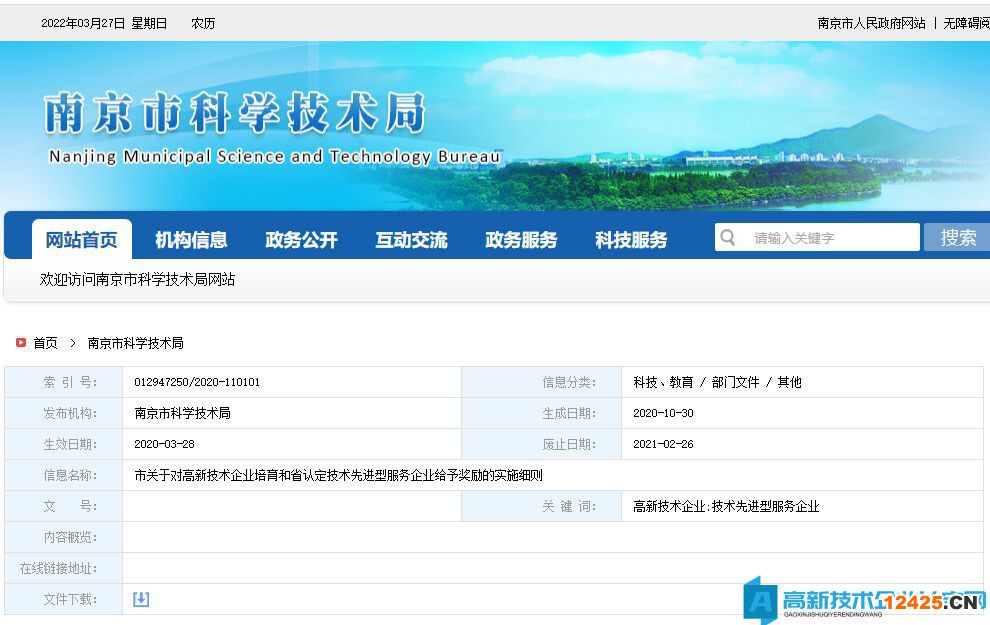This screenshot has height=625, width=990.
Task: Open the 网站首页 tab
Action: (x=82, y=240)
